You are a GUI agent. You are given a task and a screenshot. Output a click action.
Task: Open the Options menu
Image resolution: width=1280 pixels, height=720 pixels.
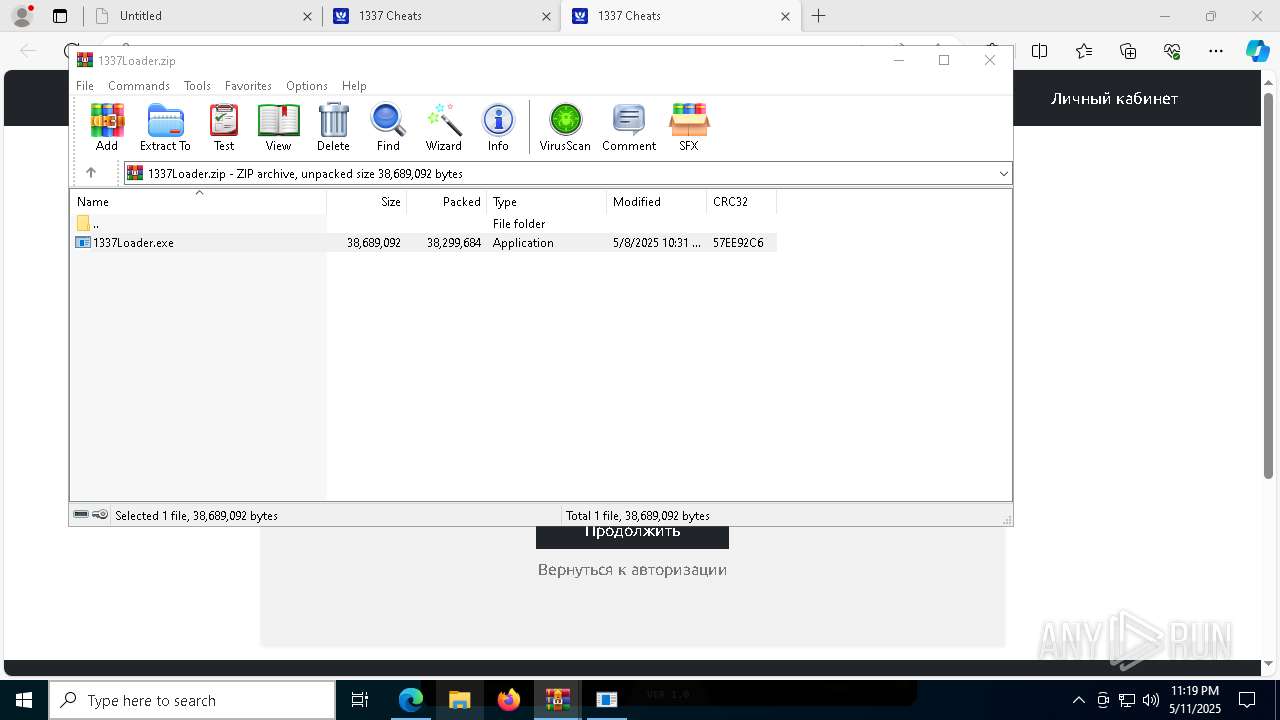(x=307, y=86)
